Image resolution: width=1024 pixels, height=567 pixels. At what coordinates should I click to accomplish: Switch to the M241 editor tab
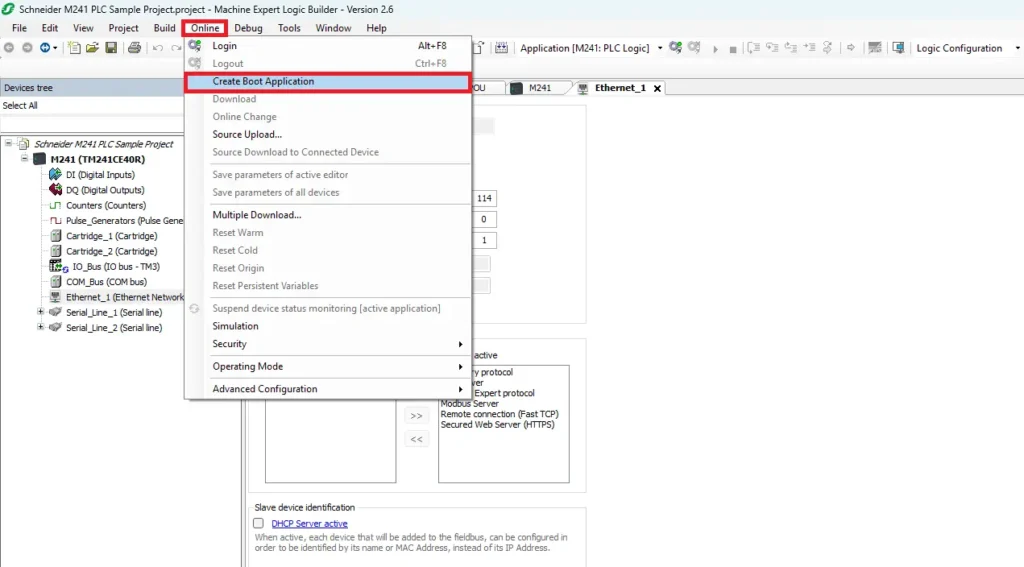[x=539, y=88]
